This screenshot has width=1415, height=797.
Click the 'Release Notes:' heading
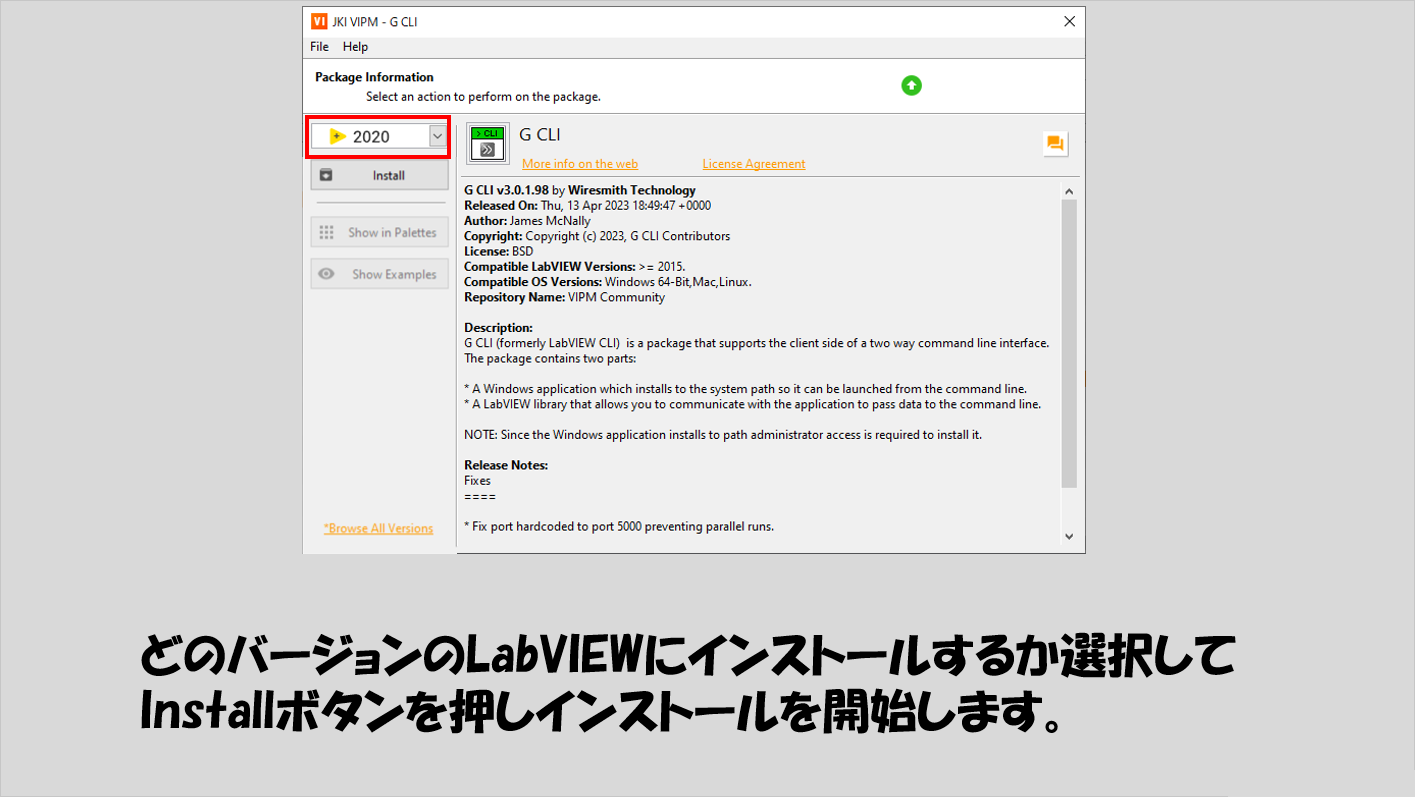pyautogui.click(x=506, y=465)
